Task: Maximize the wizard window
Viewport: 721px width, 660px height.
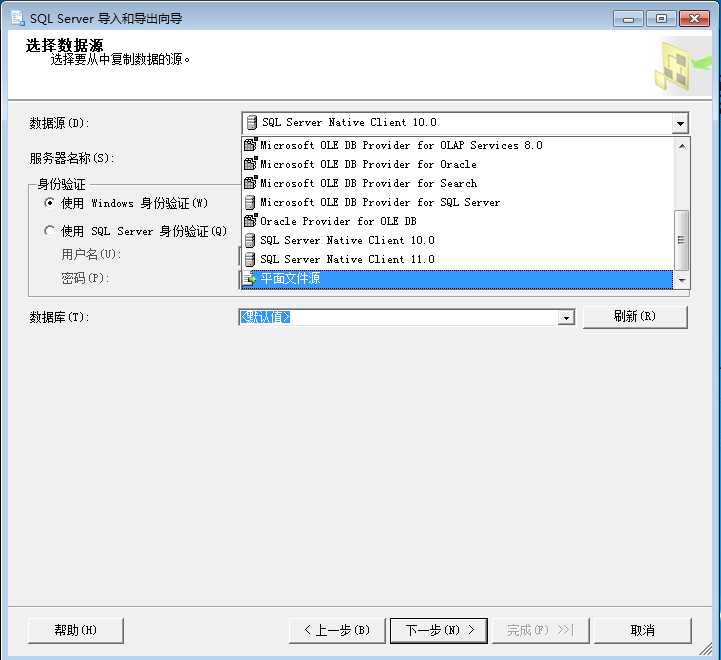Action: (661, 19)
